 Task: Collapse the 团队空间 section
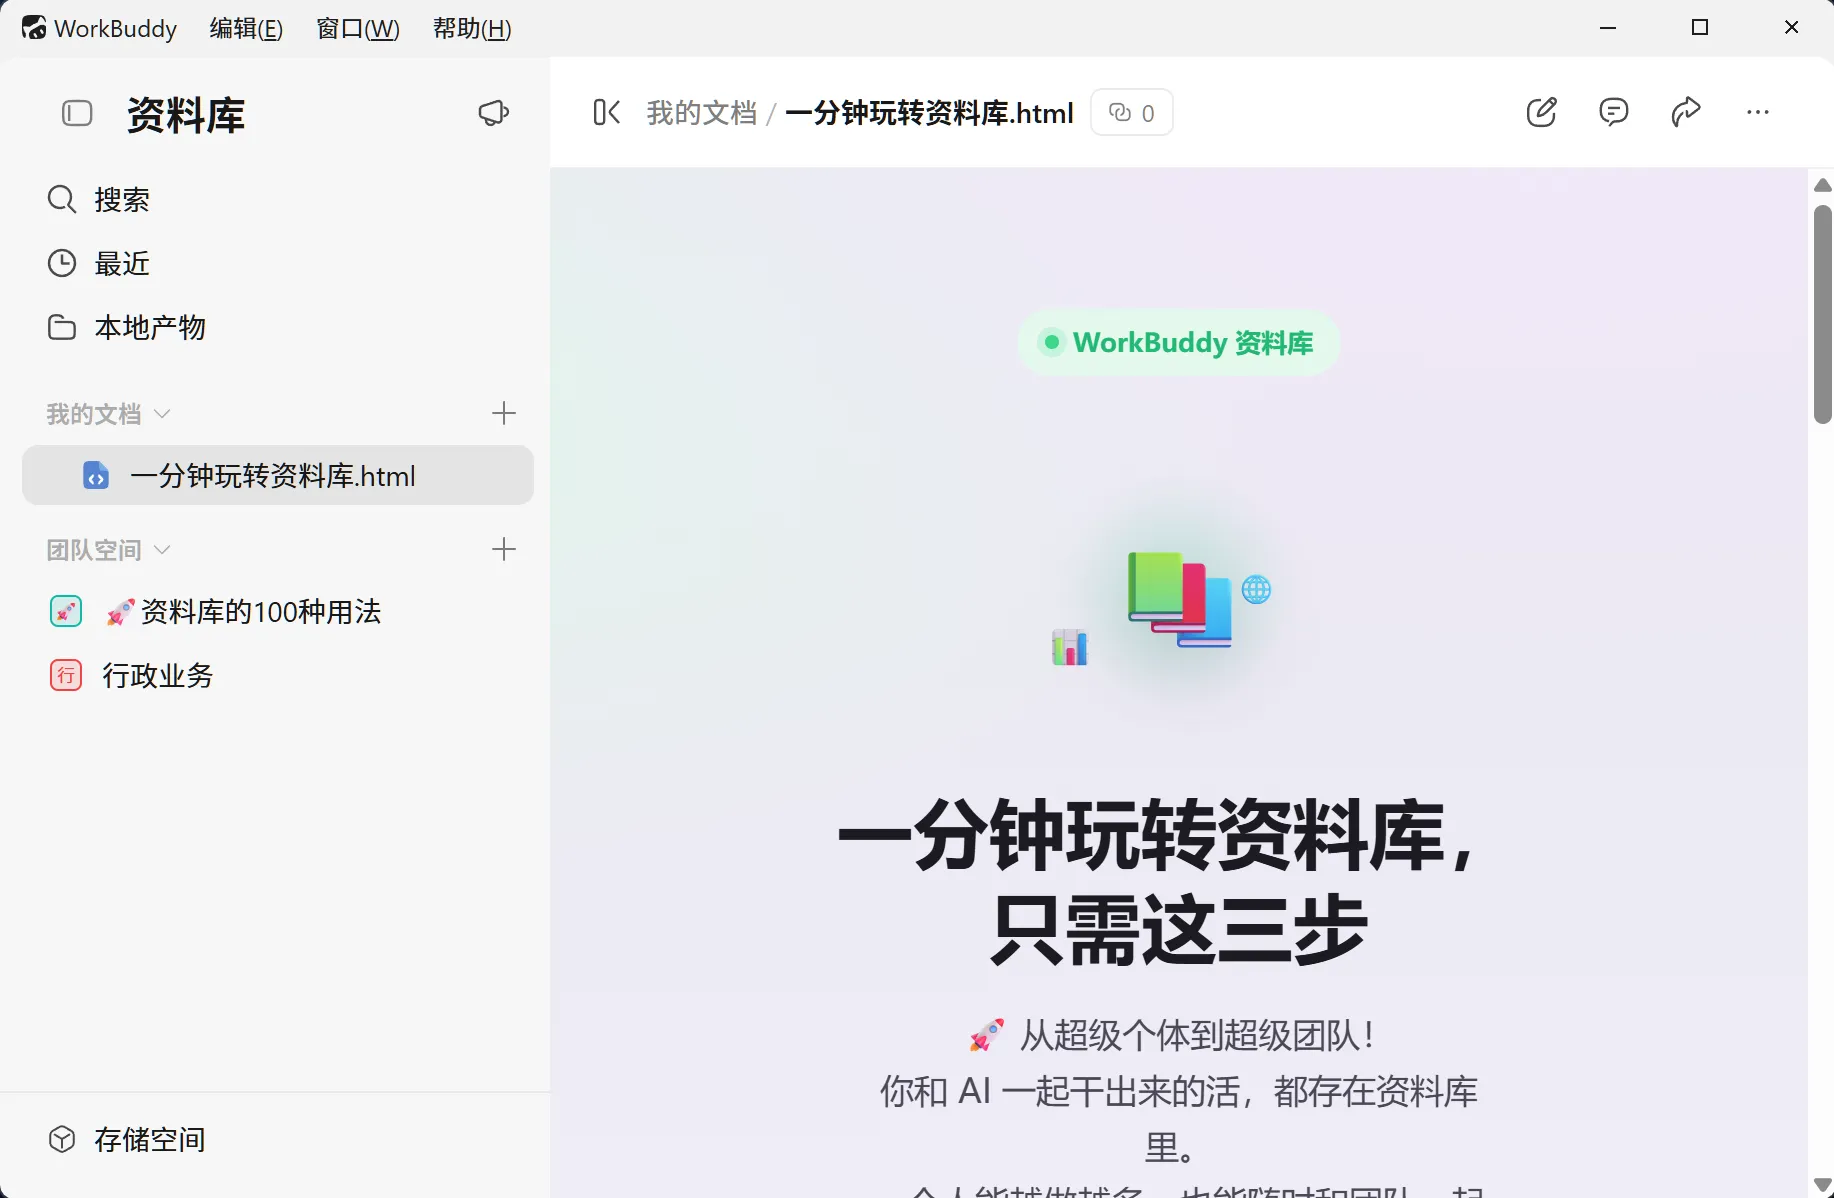click(108, 550)
